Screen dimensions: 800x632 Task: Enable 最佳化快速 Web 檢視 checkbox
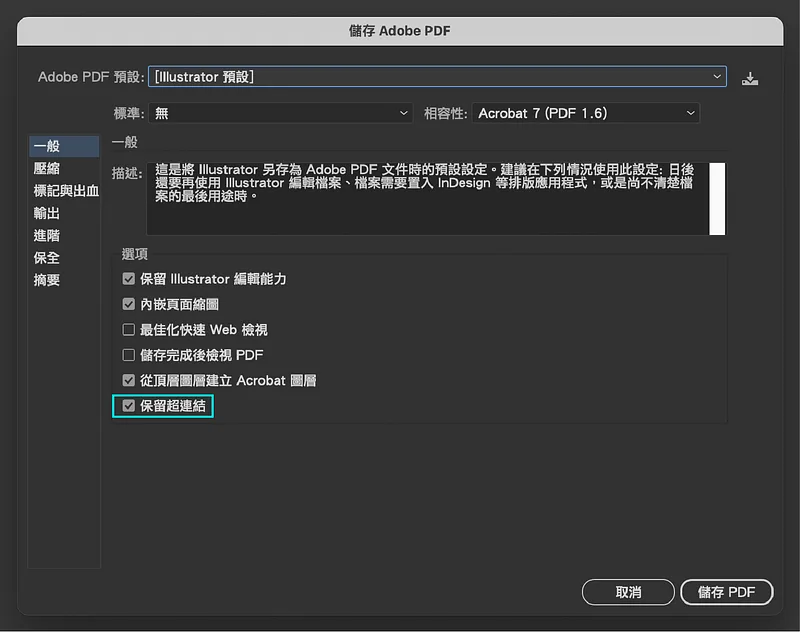pyautogui.click(x=129, y=330)
